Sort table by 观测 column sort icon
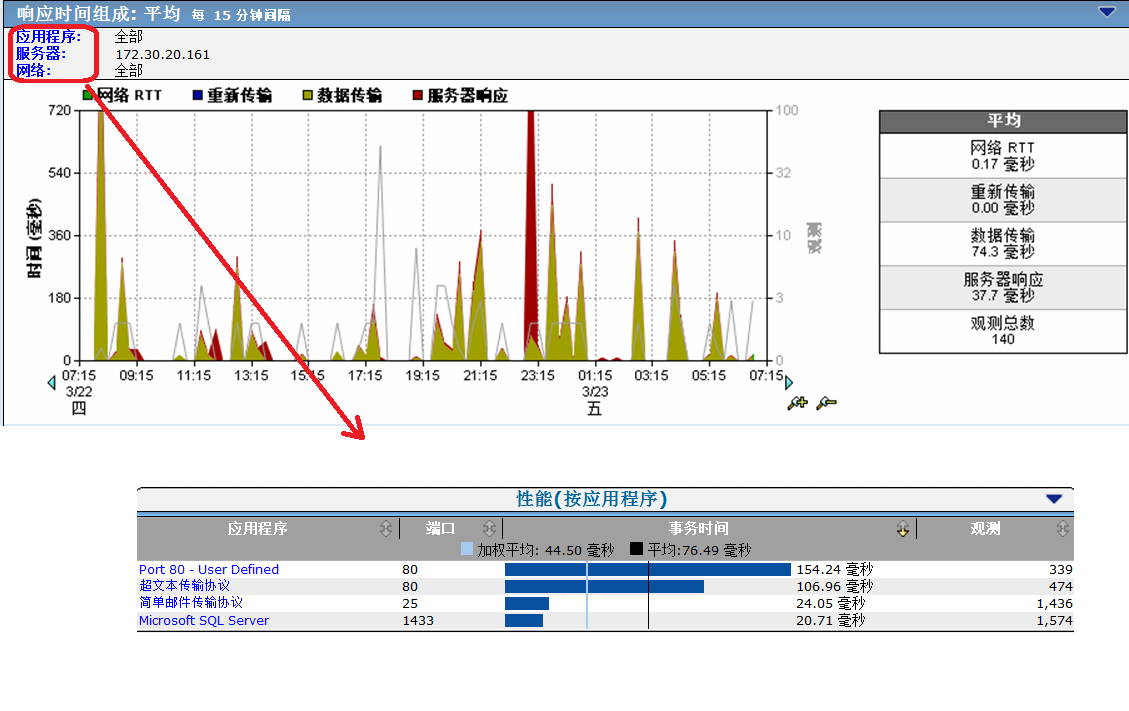The image size is (1129, 711). click(x=1063, y=529)
